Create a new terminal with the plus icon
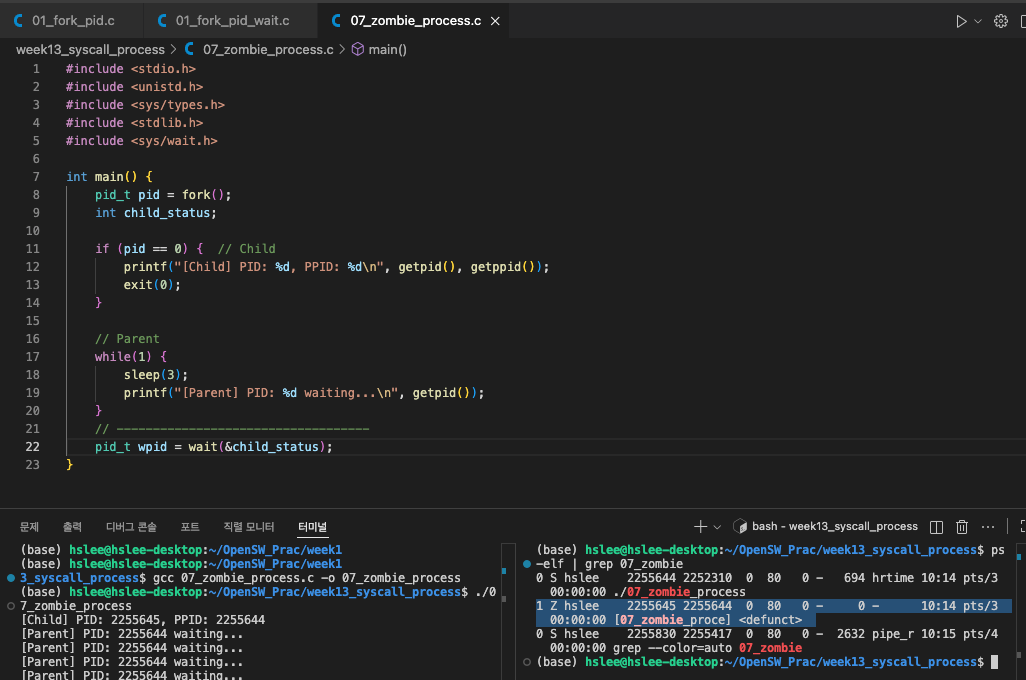 coord(700,527)
